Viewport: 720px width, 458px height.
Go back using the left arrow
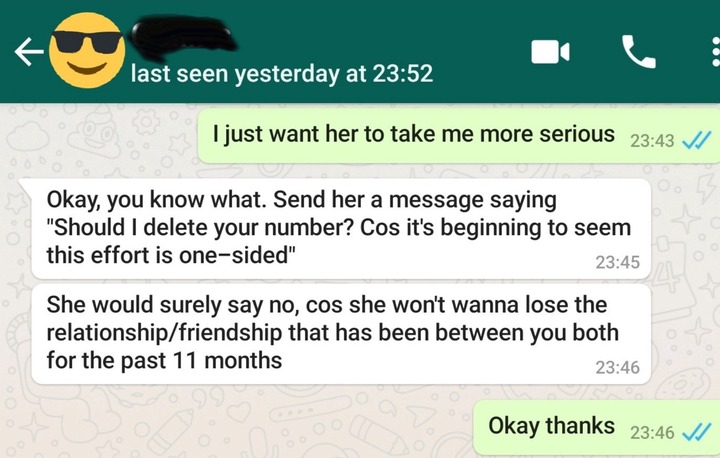click(x=29, y=51)
